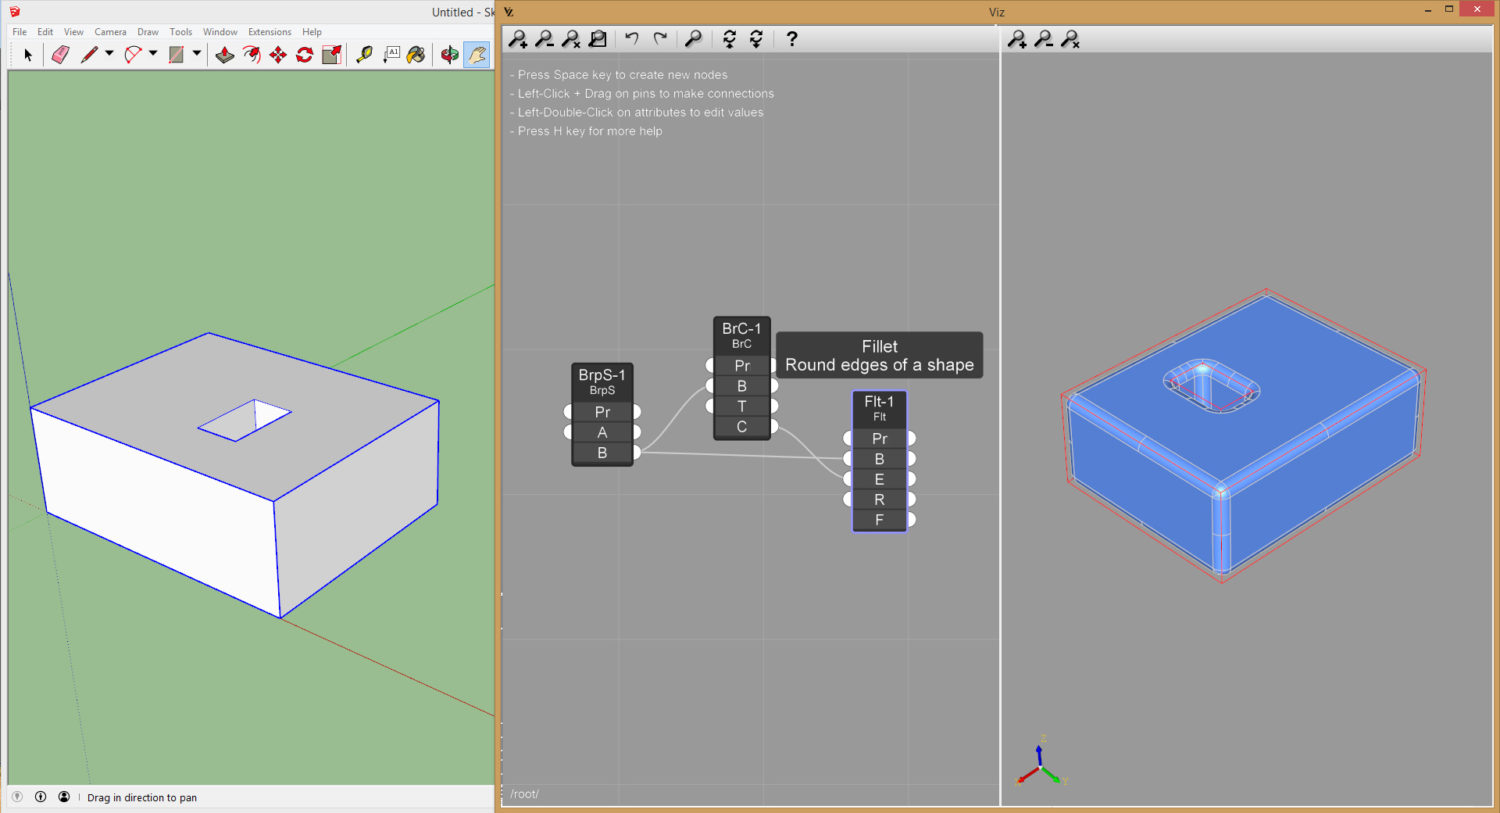This screenshot has height=813, width=1500.
Task: Click the Flt-1 fillet node header
Action: tap(879, 403)
